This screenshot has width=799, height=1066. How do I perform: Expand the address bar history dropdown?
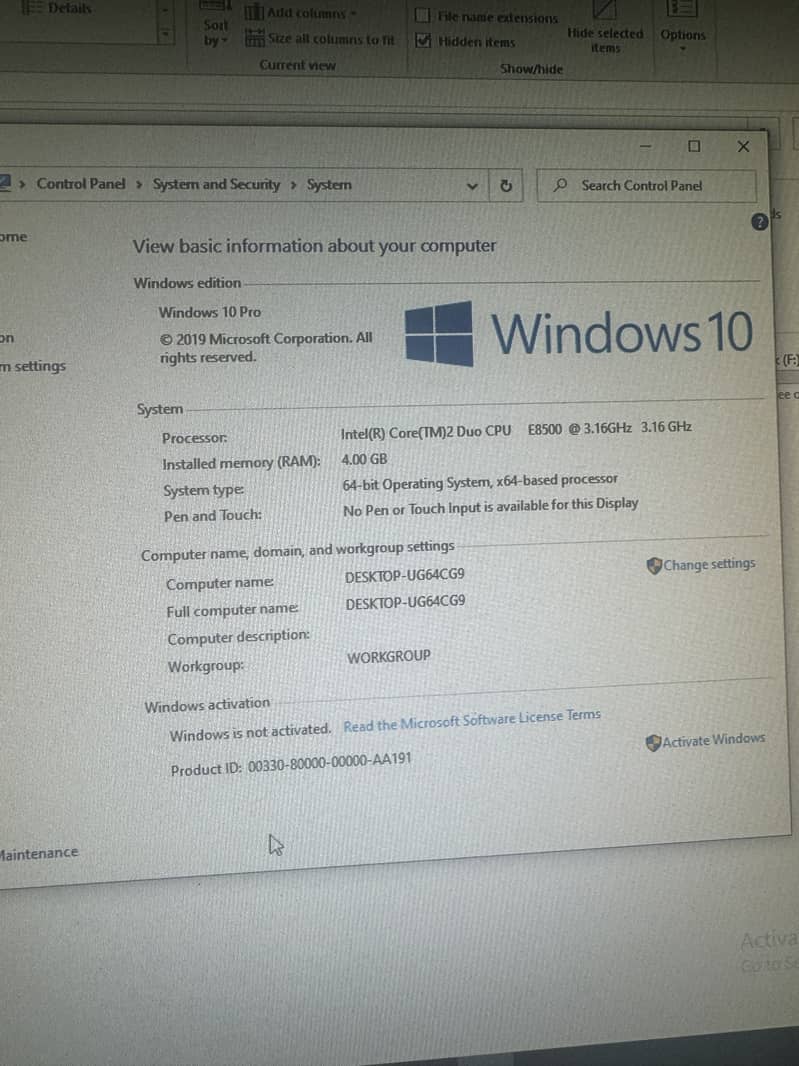click(472, 186)
